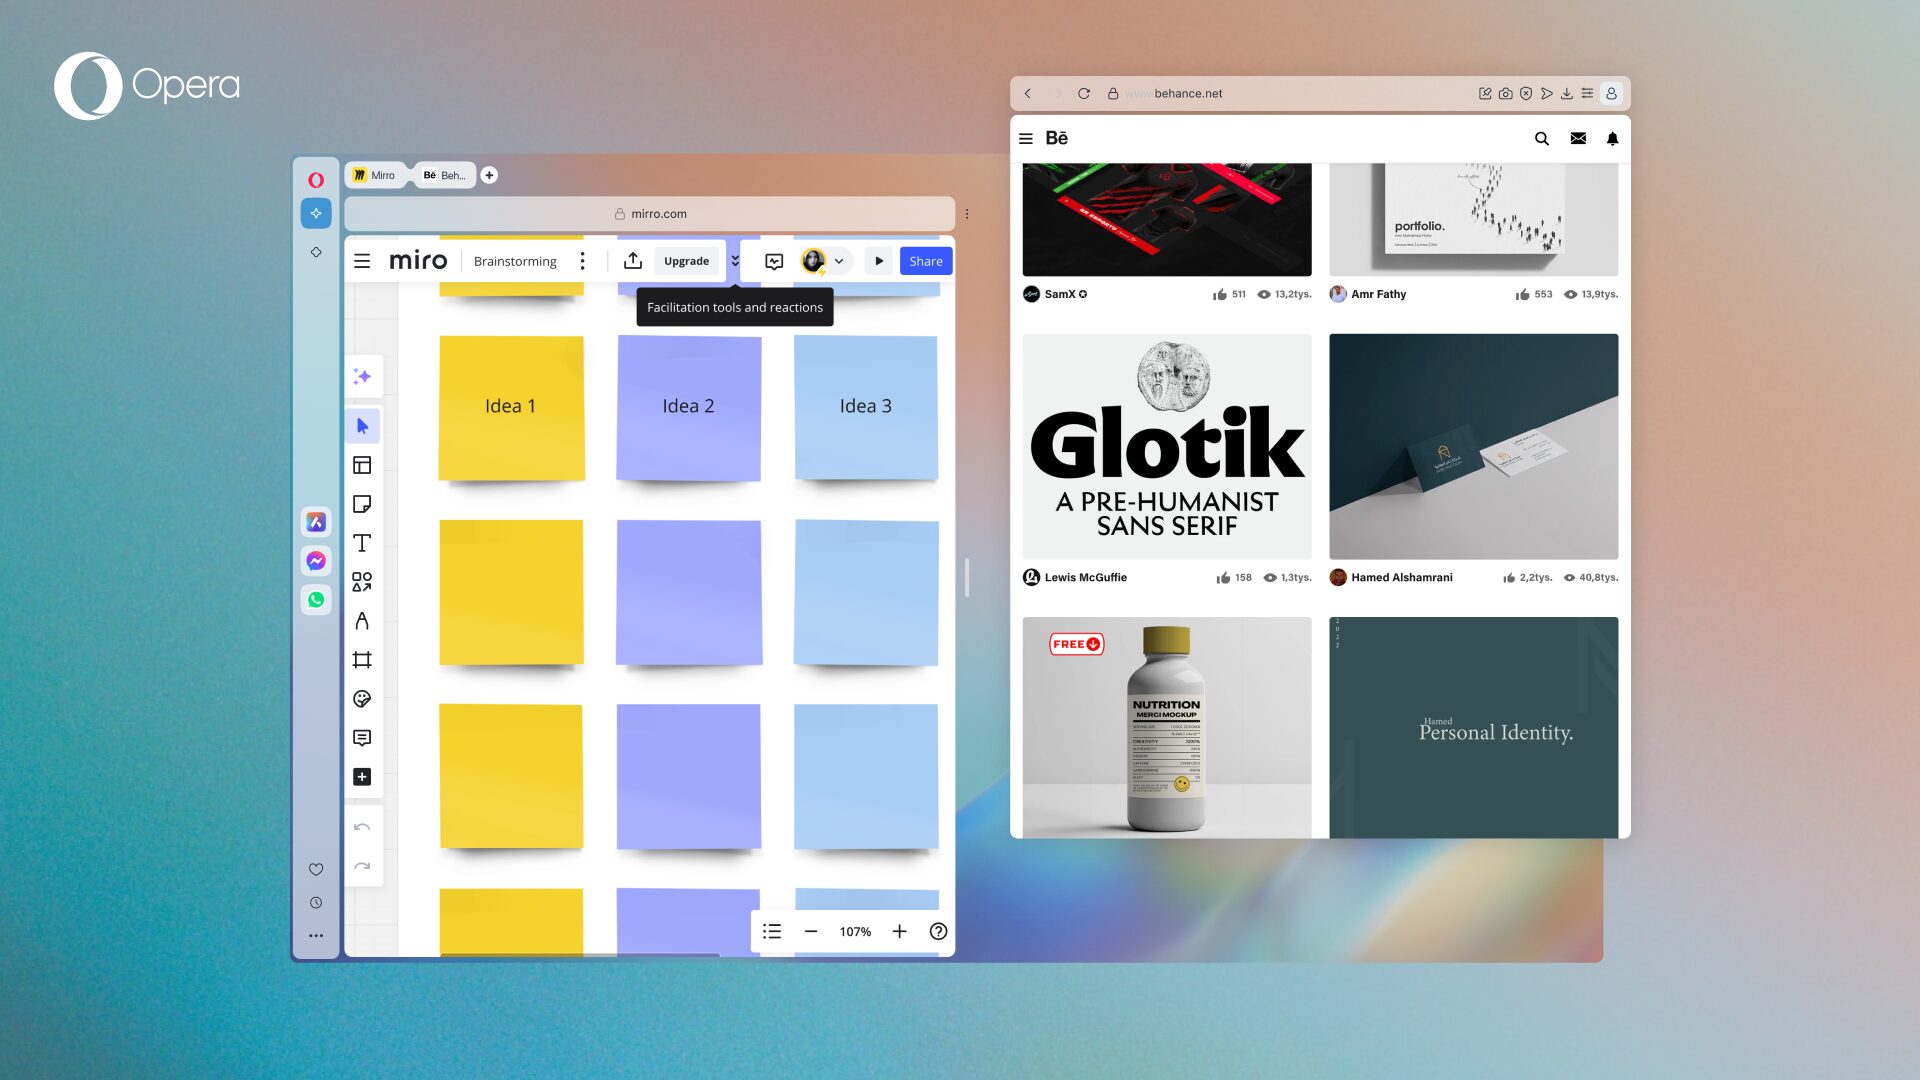The width and height of the screenshot is (1920, 1080).
Task: Select the sticky note tool in Miro
Action: 362,505
